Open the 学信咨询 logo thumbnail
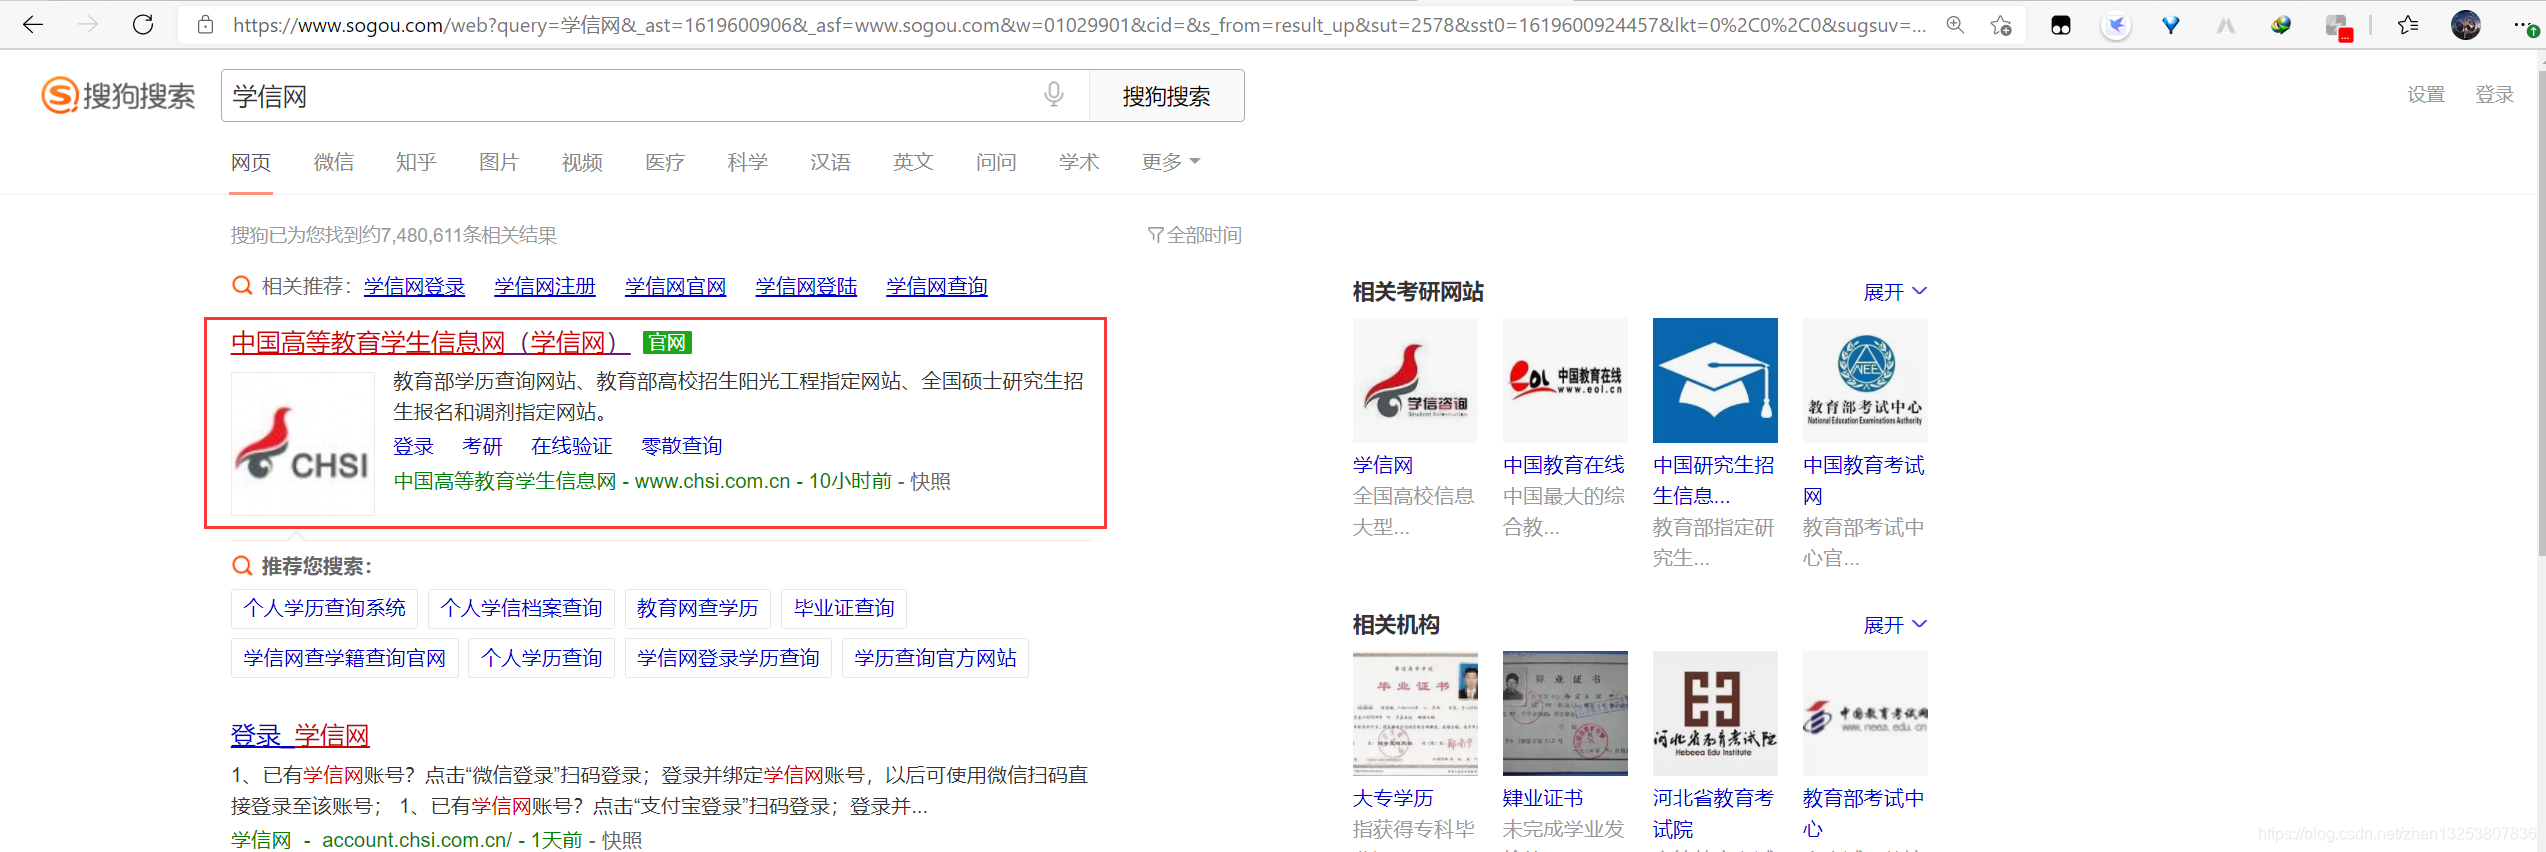The height and width of the screenshot is (852, 2546). 1415,380
